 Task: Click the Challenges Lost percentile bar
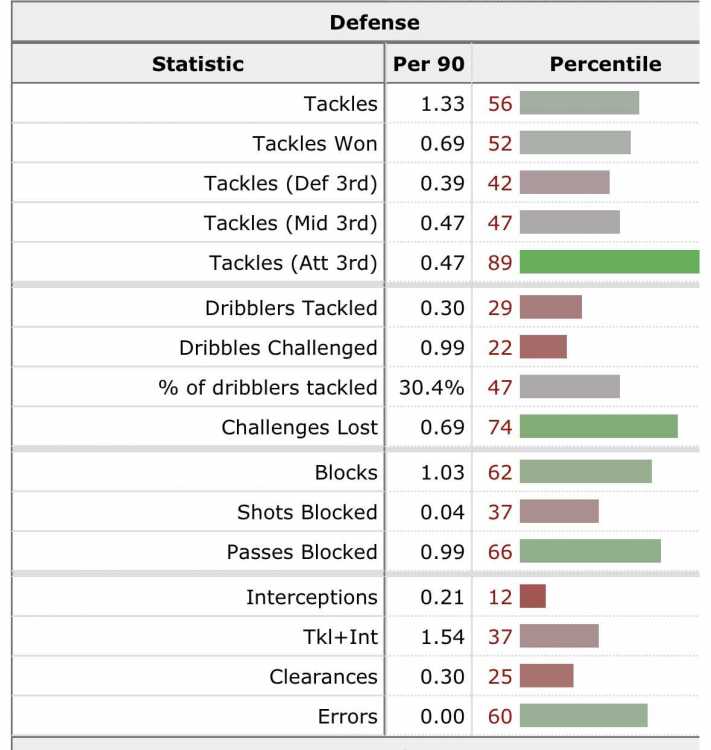point(599,426)
